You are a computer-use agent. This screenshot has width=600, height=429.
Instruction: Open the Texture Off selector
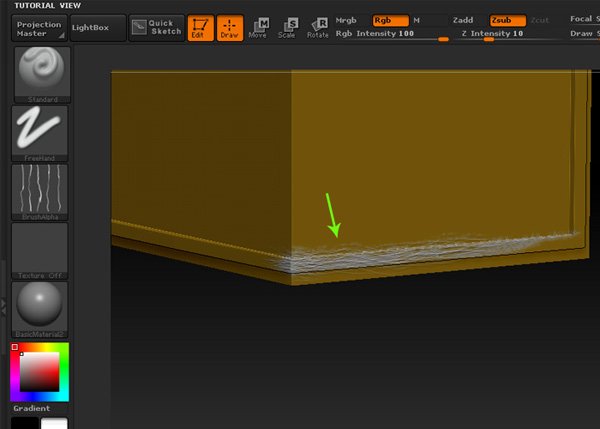coord(39,251)
